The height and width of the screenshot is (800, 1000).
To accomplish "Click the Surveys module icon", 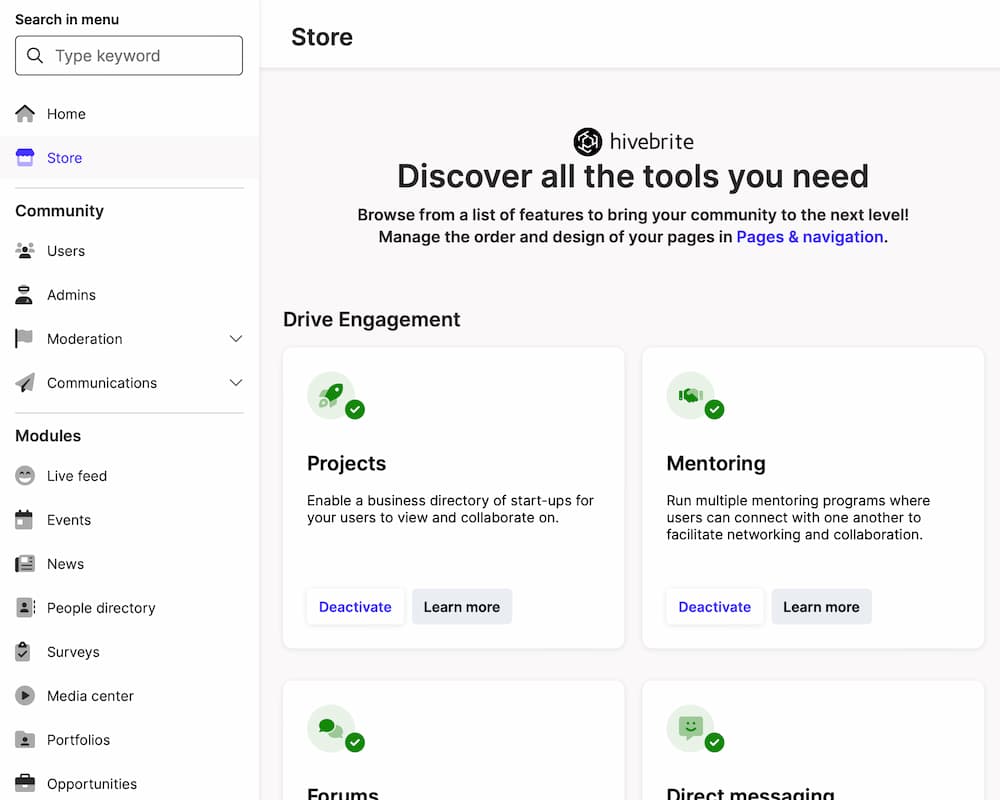I will point(24,651).
